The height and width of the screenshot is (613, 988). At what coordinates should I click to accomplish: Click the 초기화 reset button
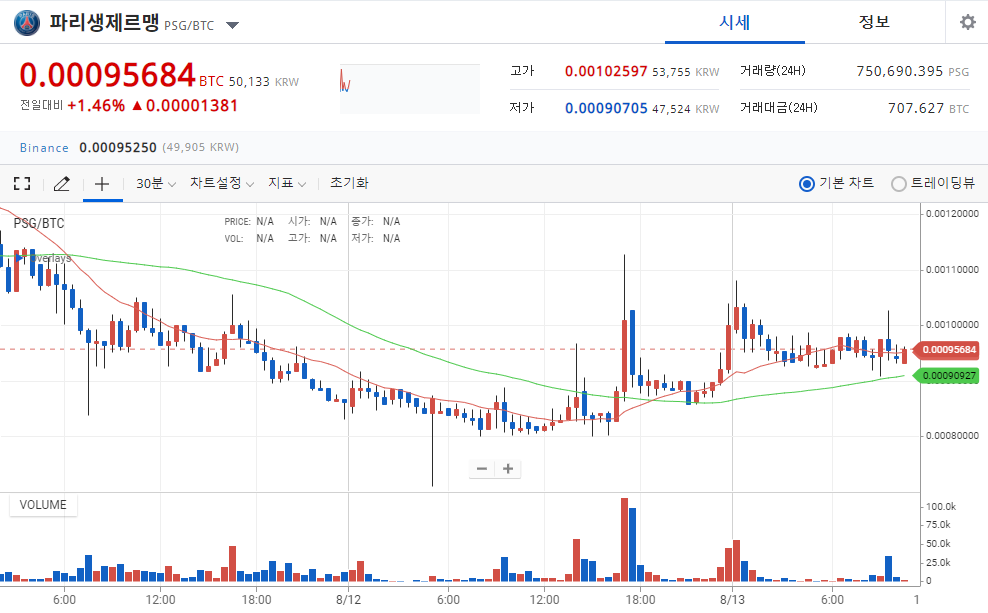coord(349,183)
